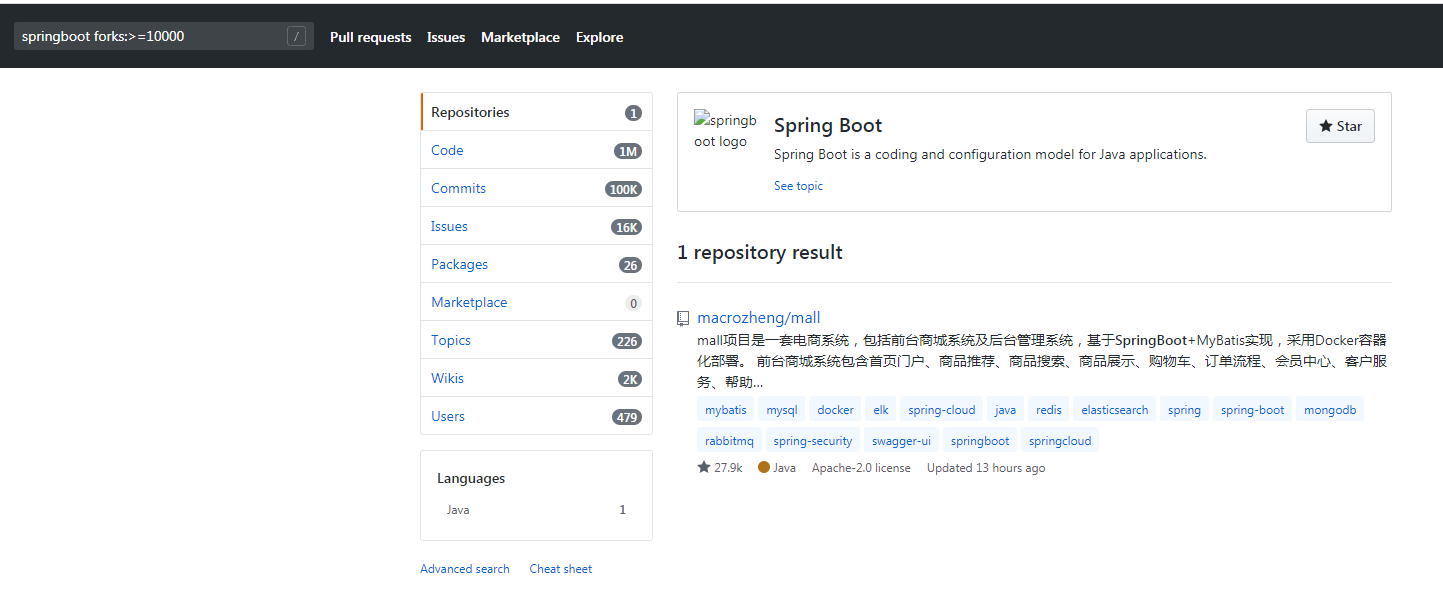1443x603 pixels.
Task: Filter results by Users
Action: pos(447,416)
